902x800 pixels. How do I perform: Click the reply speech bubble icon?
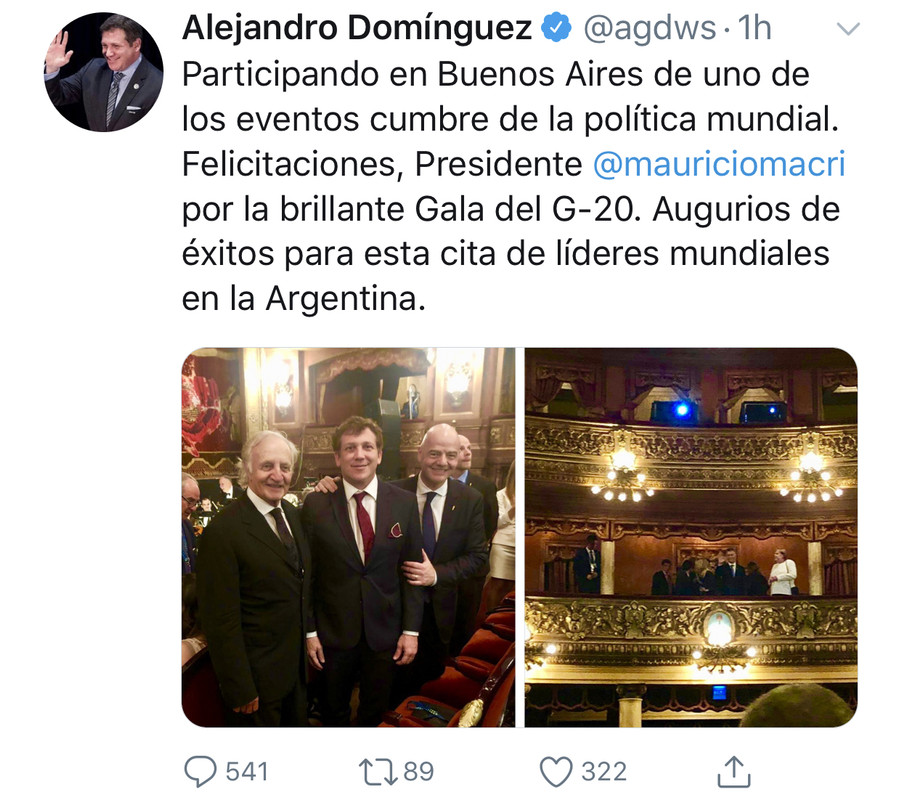tap(200, 771)
